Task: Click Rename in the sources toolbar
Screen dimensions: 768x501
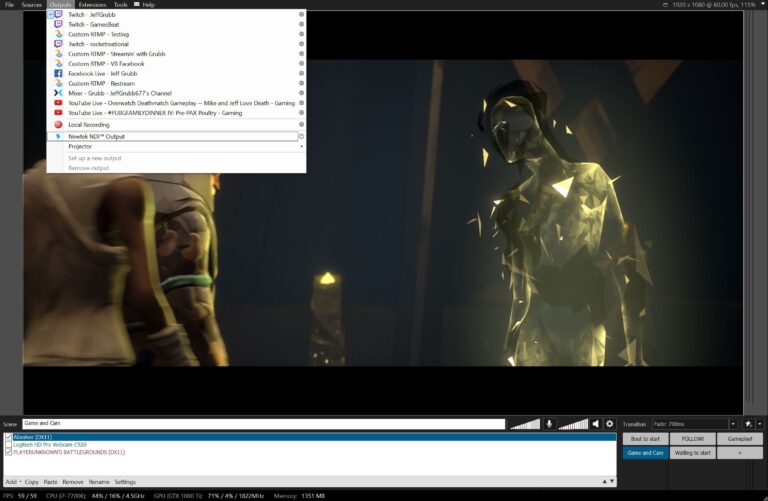Action: [99, 482]
